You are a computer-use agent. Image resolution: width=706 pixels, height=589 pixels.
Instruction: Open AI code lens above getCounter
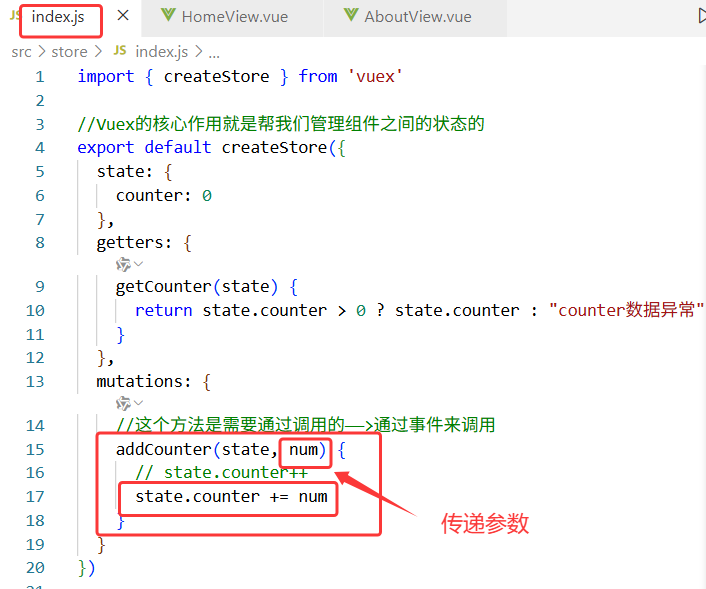click(123, 264)
